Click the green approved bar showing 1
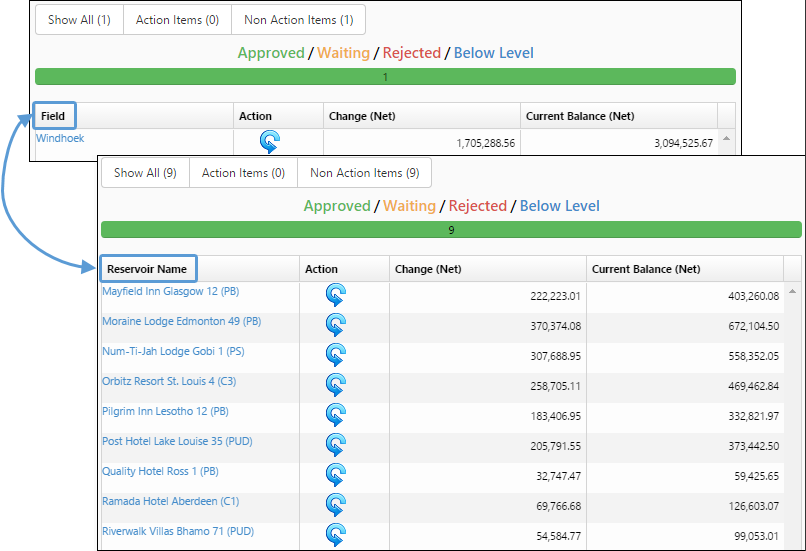Viewport: 806px width, 551px height. [x=386, y=77]
